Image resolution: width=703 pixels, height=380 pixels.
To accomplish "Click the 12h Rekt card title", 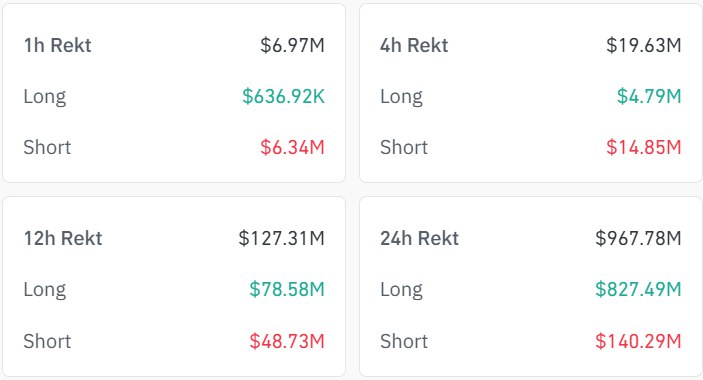I will pyautogui.click(x=63, y=238).
